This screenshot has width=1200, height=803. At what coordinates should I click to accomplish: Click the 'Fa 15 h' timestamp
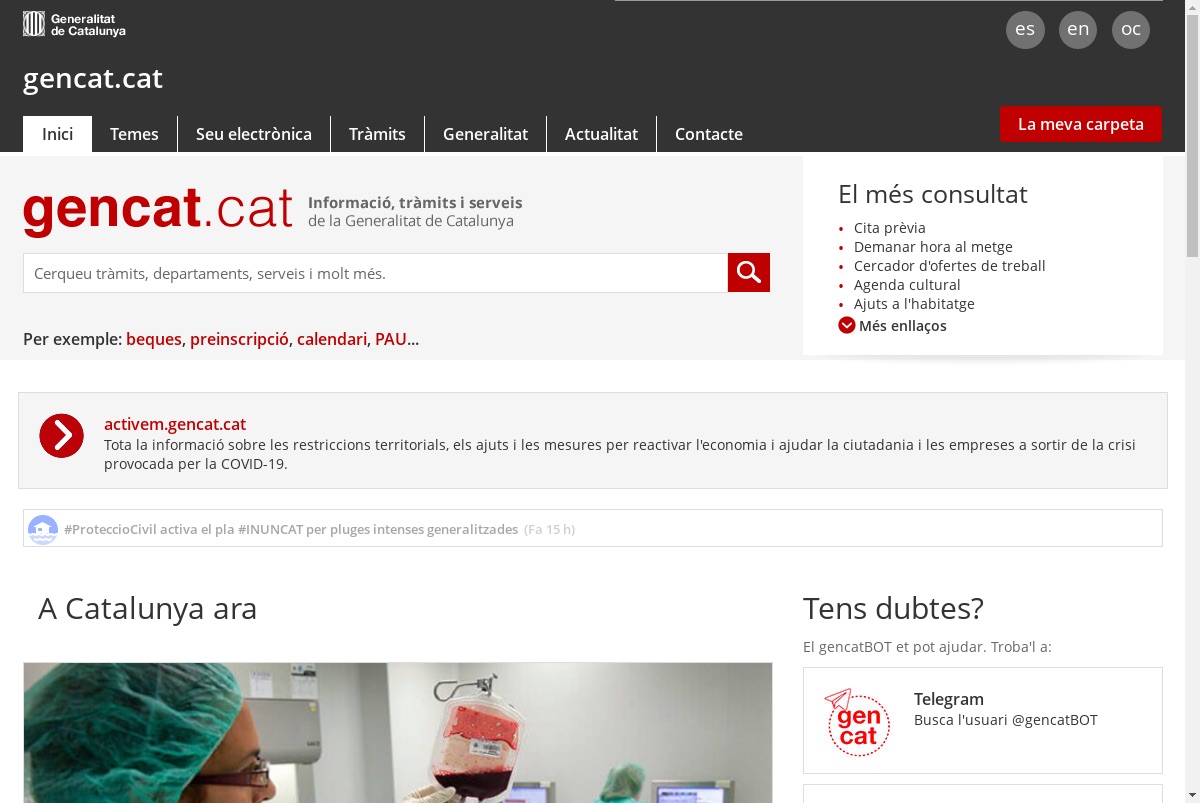pyautogui.click(x=549, y=529)
